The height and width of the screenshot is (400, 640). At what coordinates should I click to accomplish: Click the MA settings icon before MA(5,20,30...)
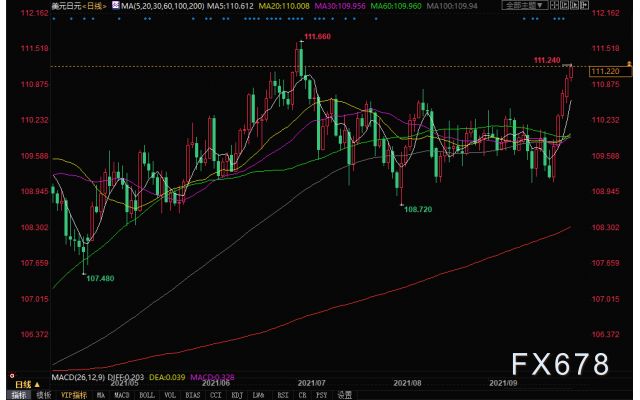pos(110,6)
